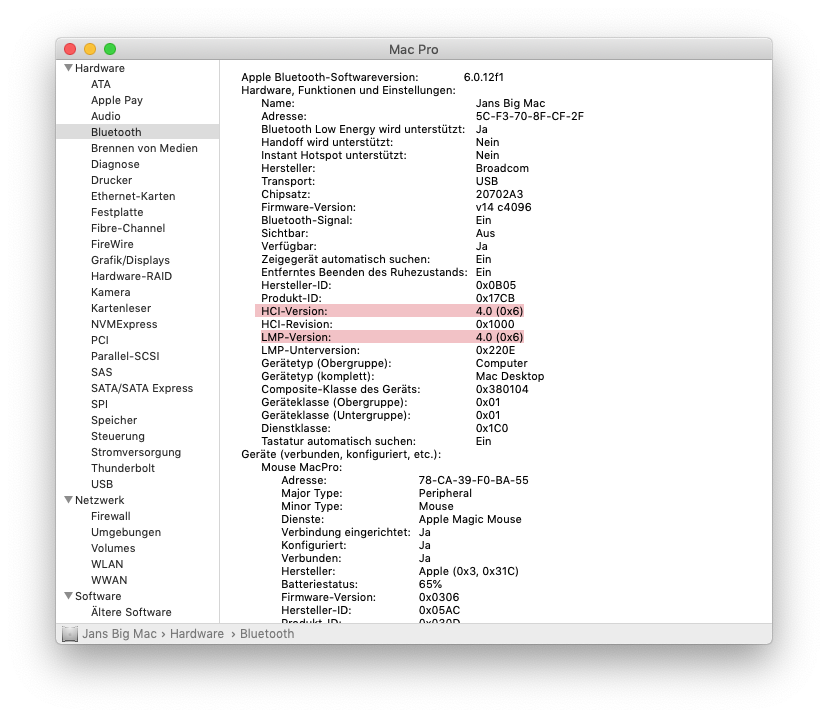Click the highlighted LMP-Version row
Screen dimensions: 828x718
click(390, 337)
